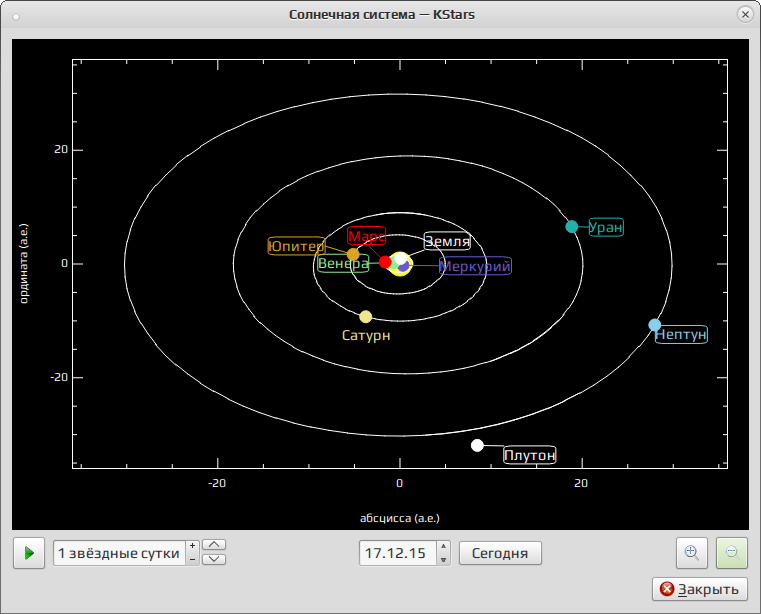This screenshot has width=761, height=614.
Task: Click the 'абсцисса (а.е.)' axis title
Action: click(x=400, y=518)
